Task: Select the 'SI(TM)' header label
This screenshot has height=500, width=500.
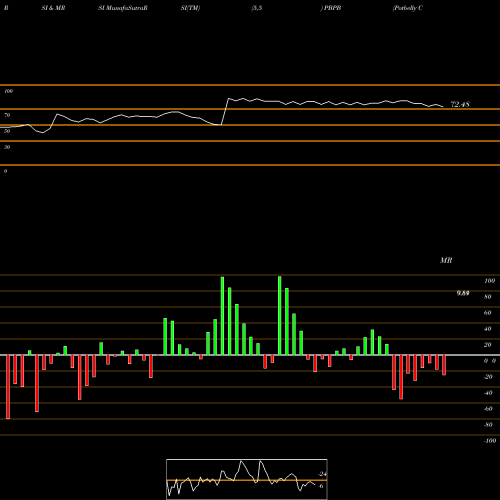Action: coord(190,8)
